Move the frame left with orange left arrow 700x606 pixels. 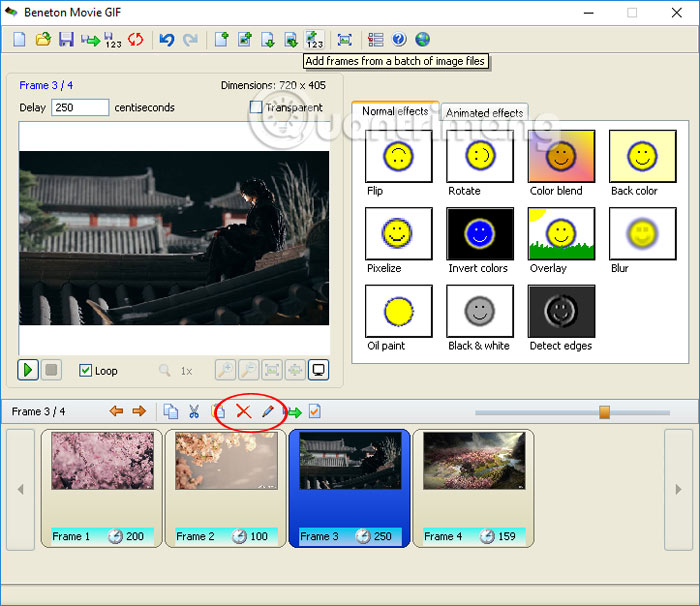[117, 411]
